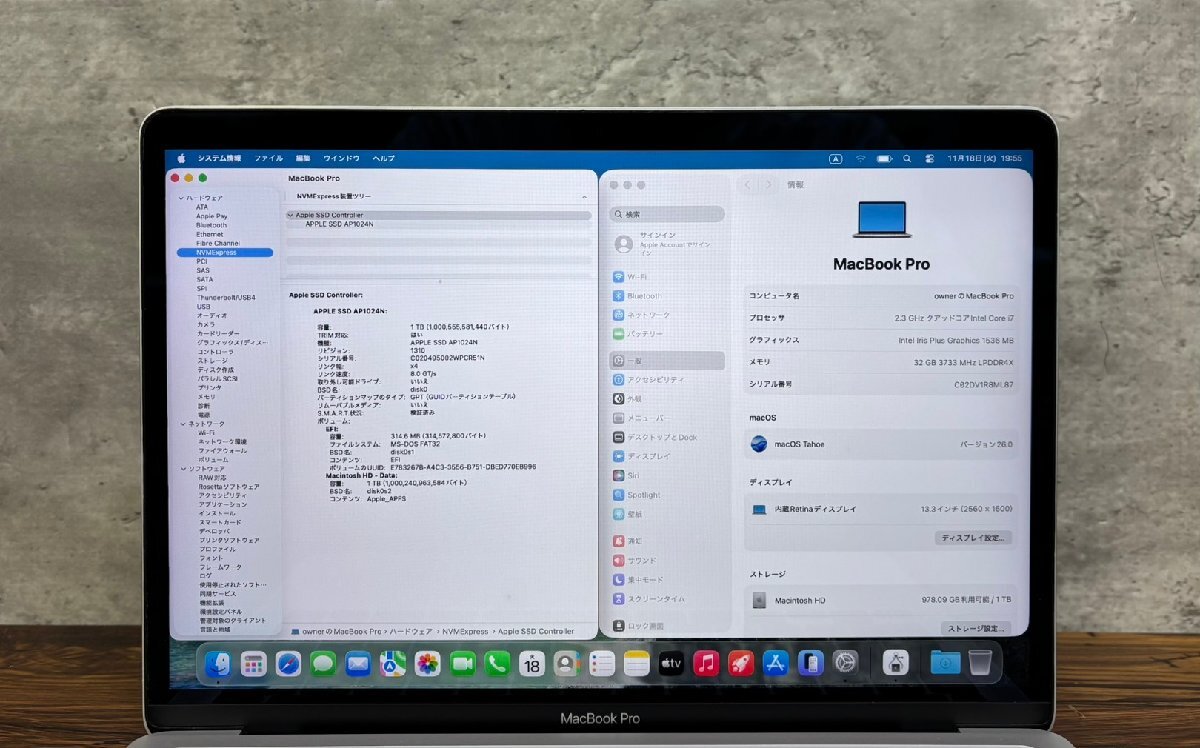Image resolution: width=1200 pixels, height=748 pixels.
Task: Open Notes from the Dock
Action: click(636, 663)
